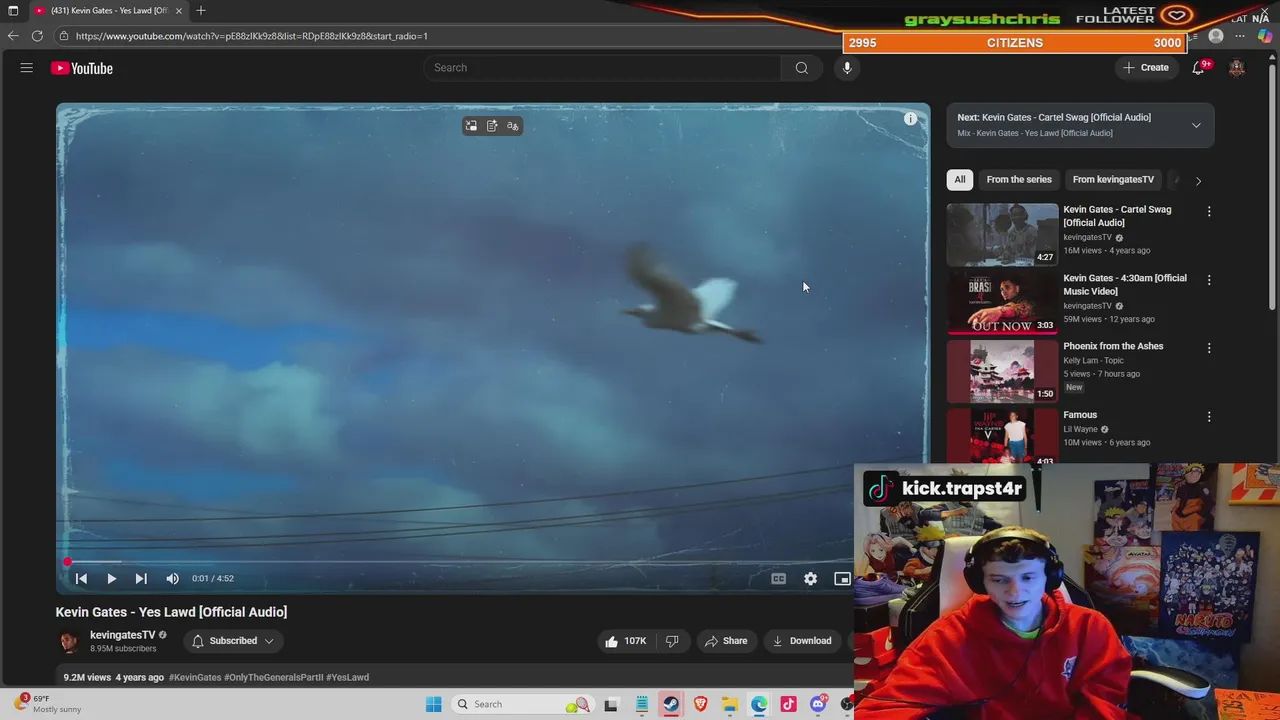1280x720 pixels.
Task: Open Discord from the taskbar
Action: (818, 704)
